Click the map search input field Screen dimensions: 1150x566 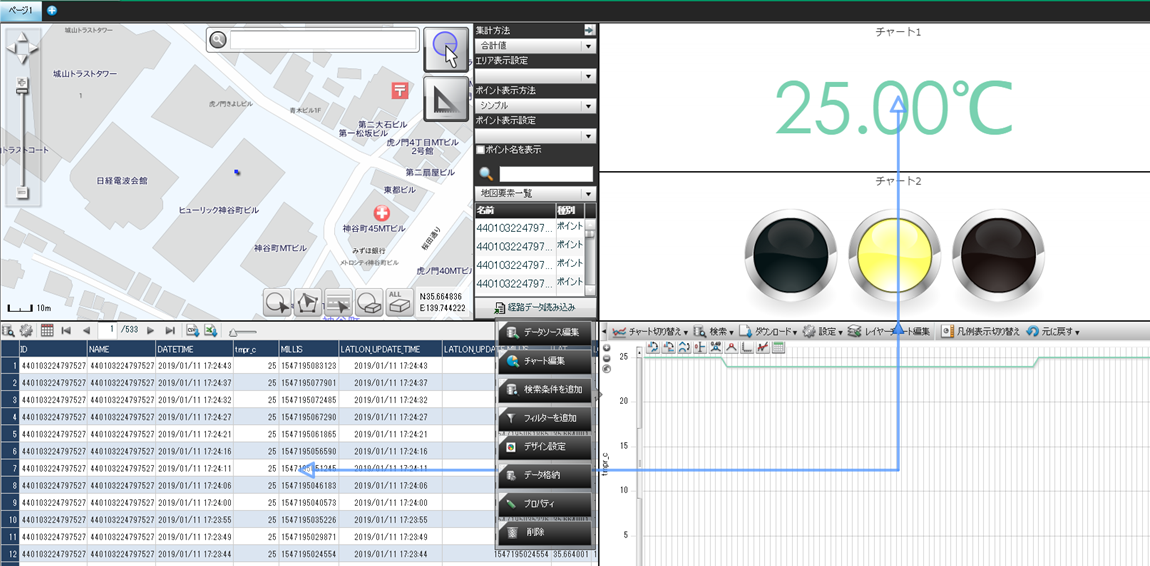coord(323,40)
